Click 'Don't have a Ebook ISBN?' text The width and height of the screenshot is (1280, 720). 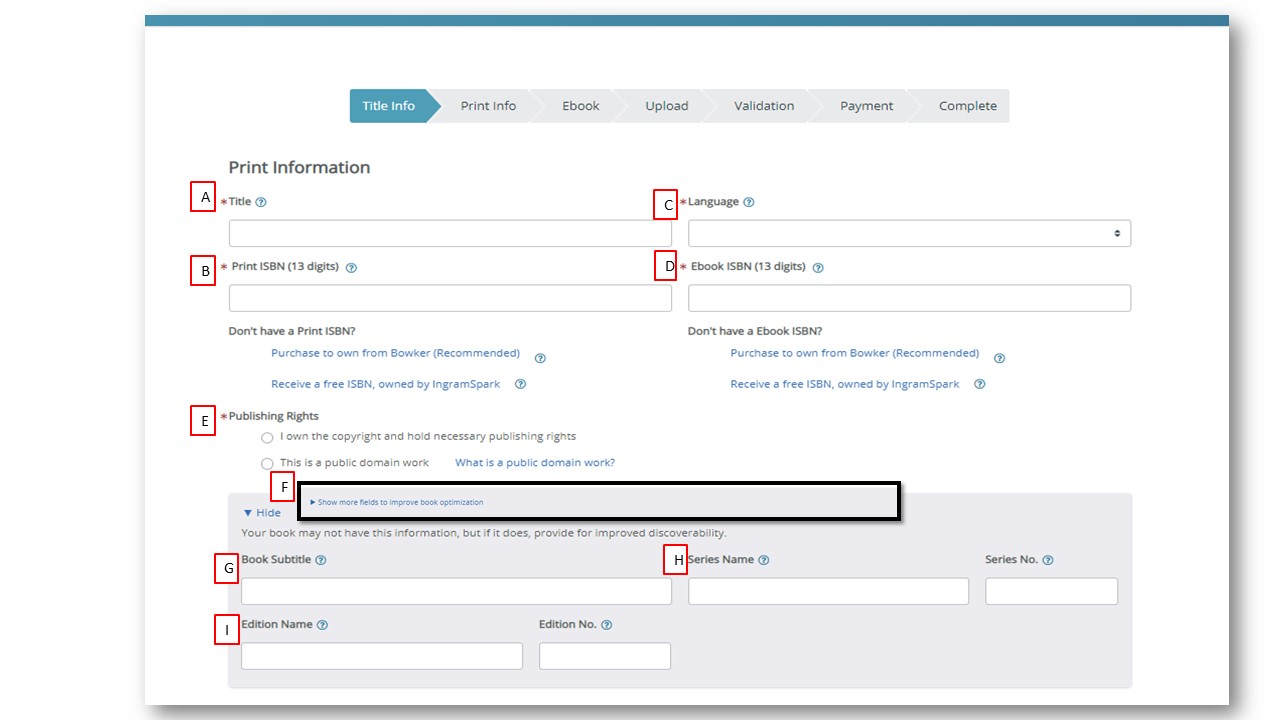point(755,331)
